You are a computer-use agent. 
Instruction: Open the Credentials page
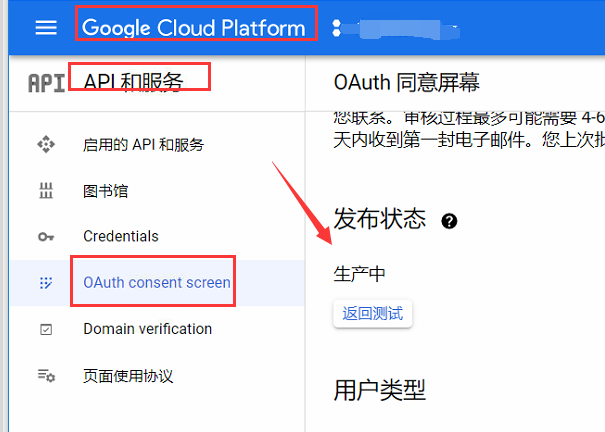tap(121, 236)
